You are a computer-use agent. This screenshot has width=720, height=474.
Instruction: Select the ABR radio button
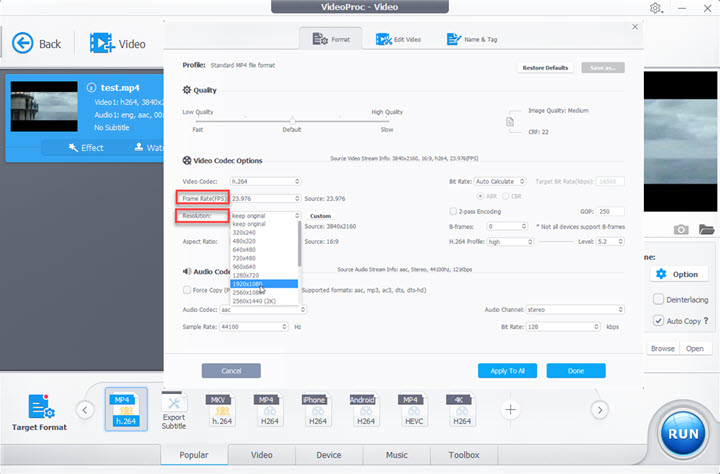pos(480,196)
